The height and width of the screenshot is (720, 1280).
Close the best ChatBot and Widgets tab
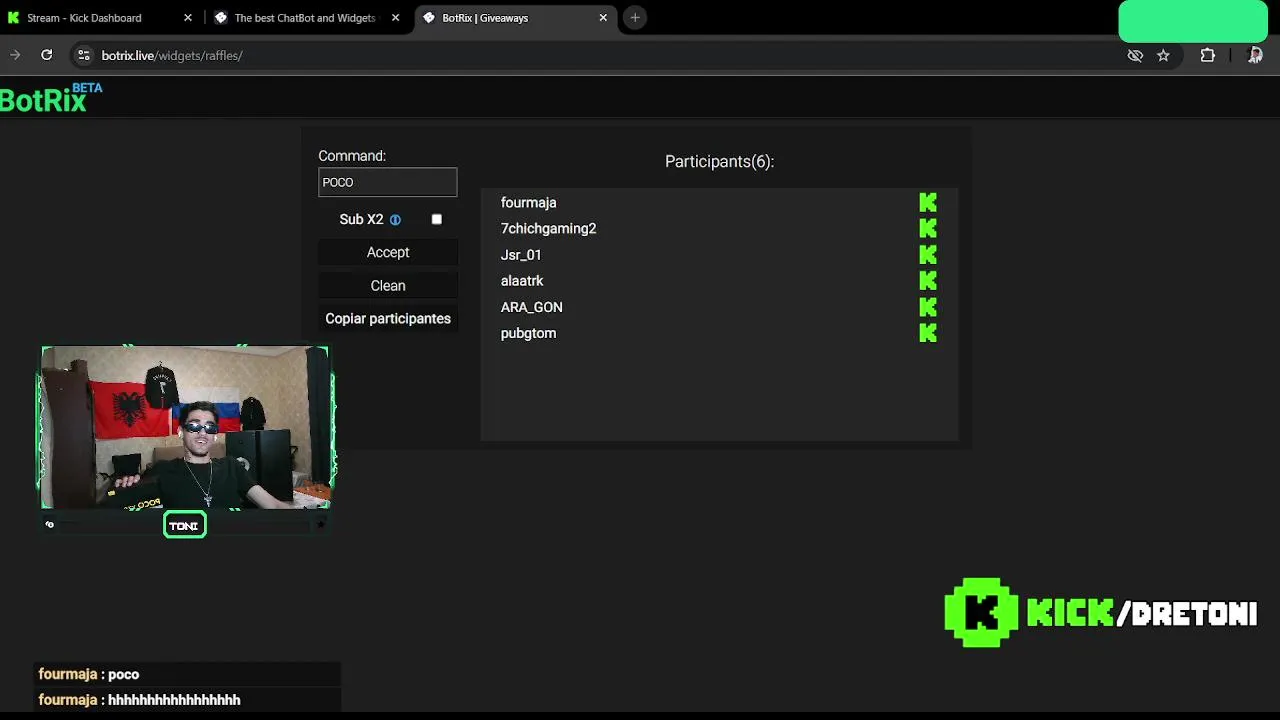pos(395,18)
